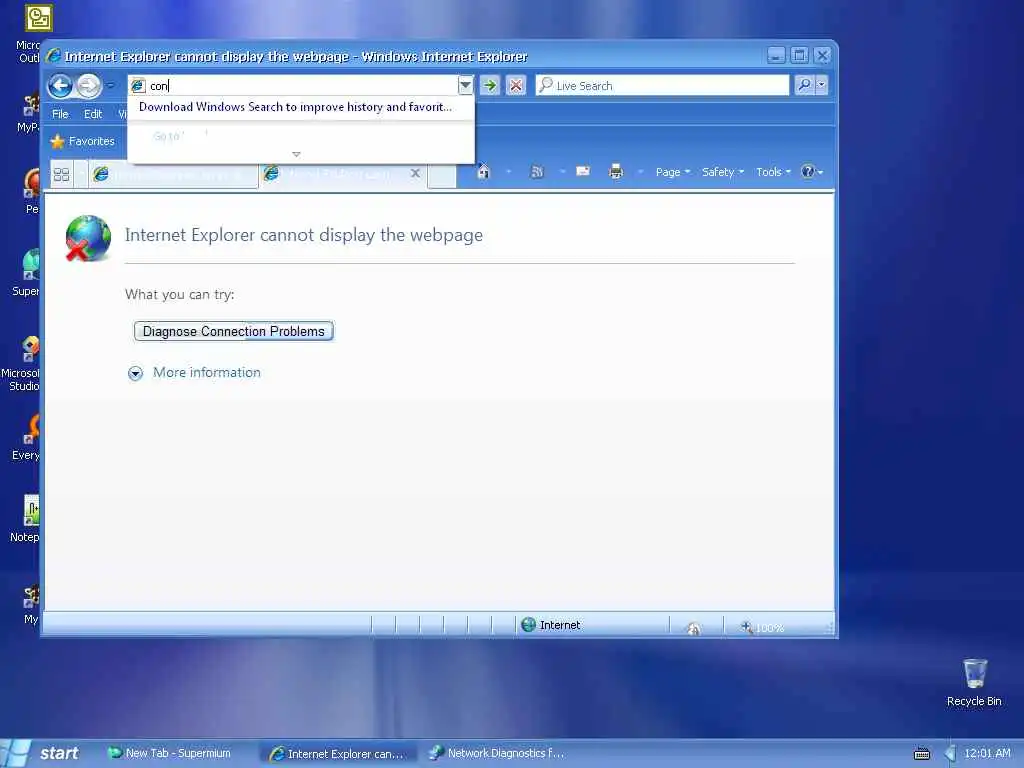Close the active tab with its X
1024x768 pixels.
point(415,173)
